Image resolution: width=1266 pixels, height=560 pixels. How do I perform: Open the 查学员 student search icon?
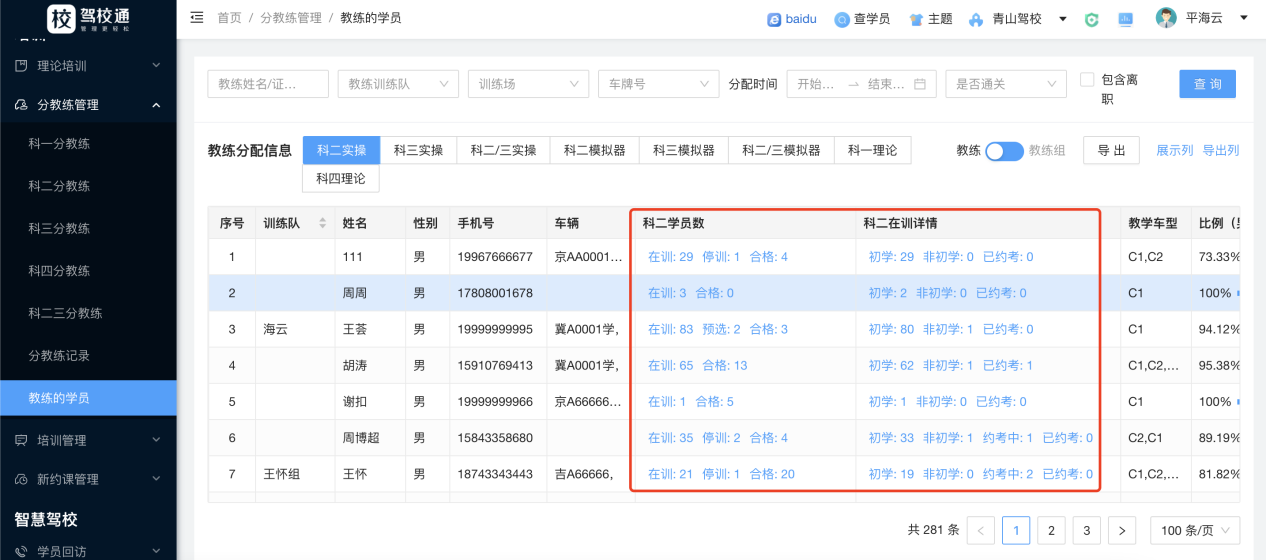coord(842,19)
